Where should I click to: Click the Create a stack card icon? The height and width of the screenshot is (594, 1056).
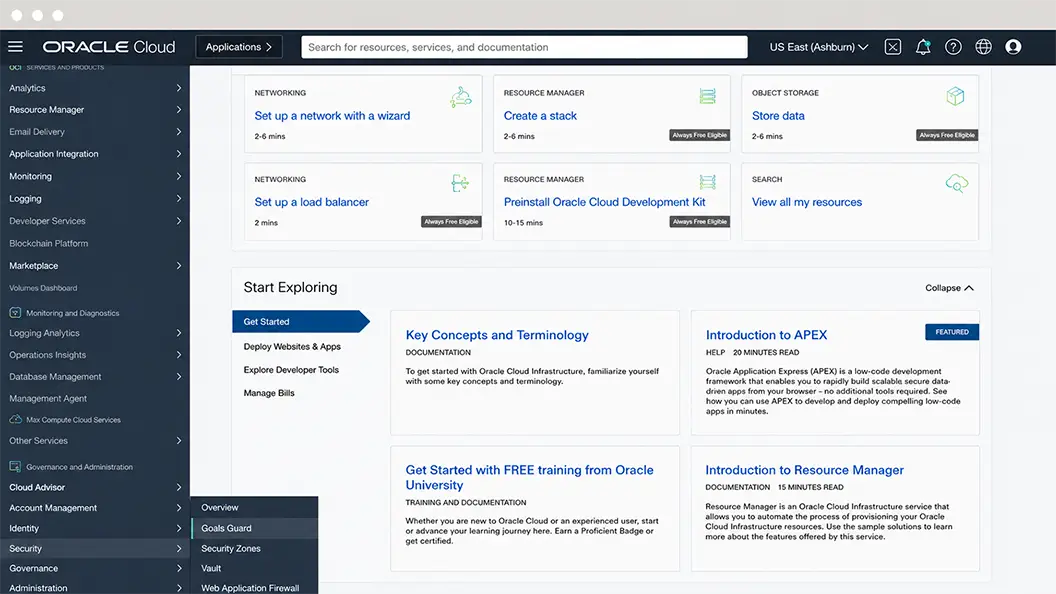click(707, 96)
